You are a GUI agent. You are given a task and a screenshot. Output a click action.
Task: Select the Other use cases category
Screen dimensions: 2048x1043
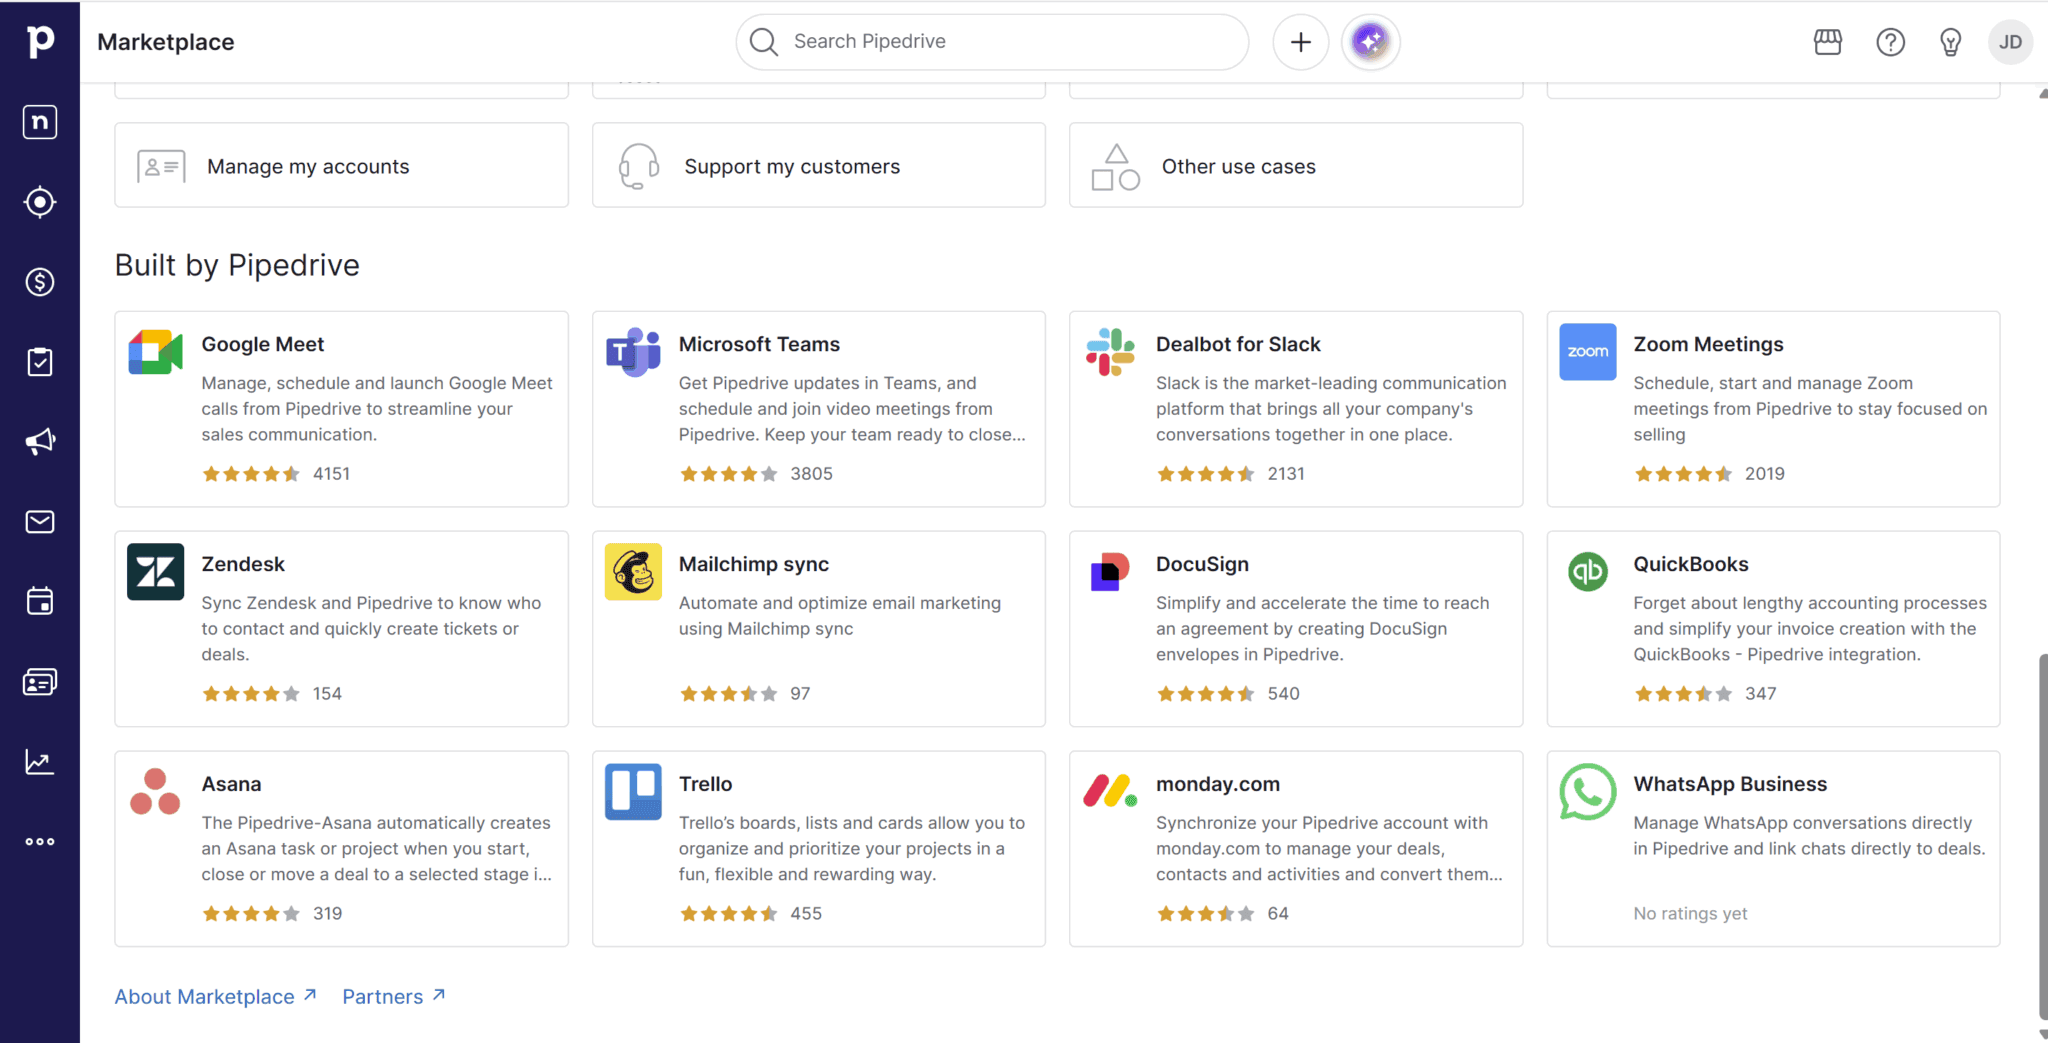coord(1296,166)
